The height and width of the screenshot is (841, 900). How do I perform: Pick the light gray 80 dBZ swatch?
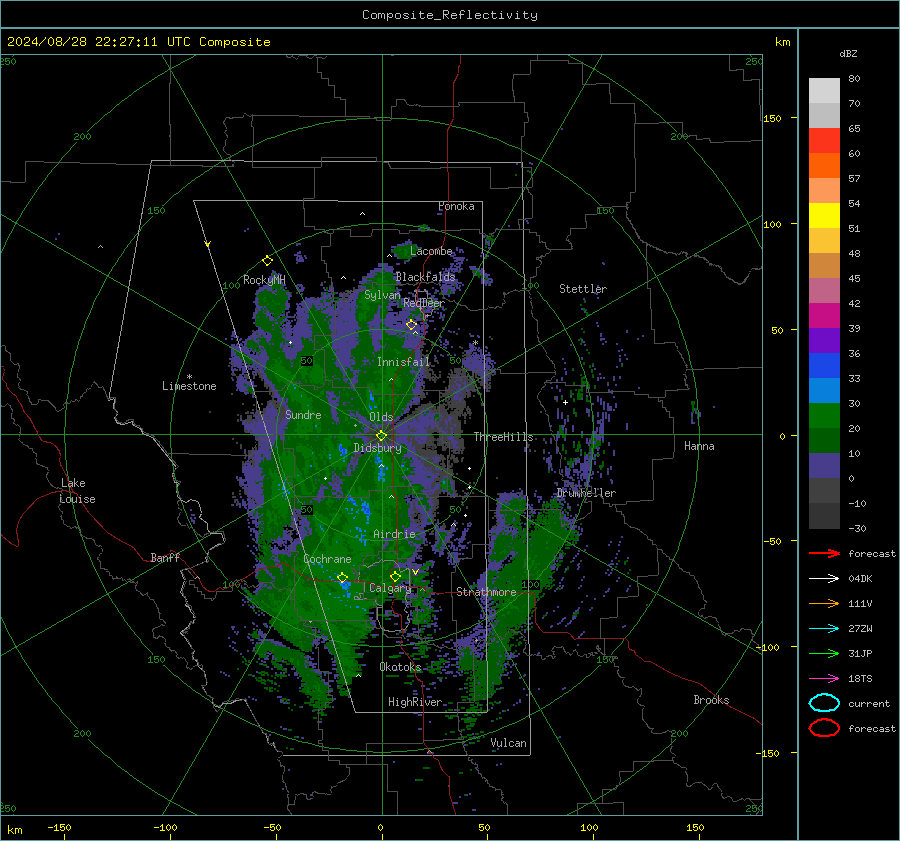coord(824,90)
